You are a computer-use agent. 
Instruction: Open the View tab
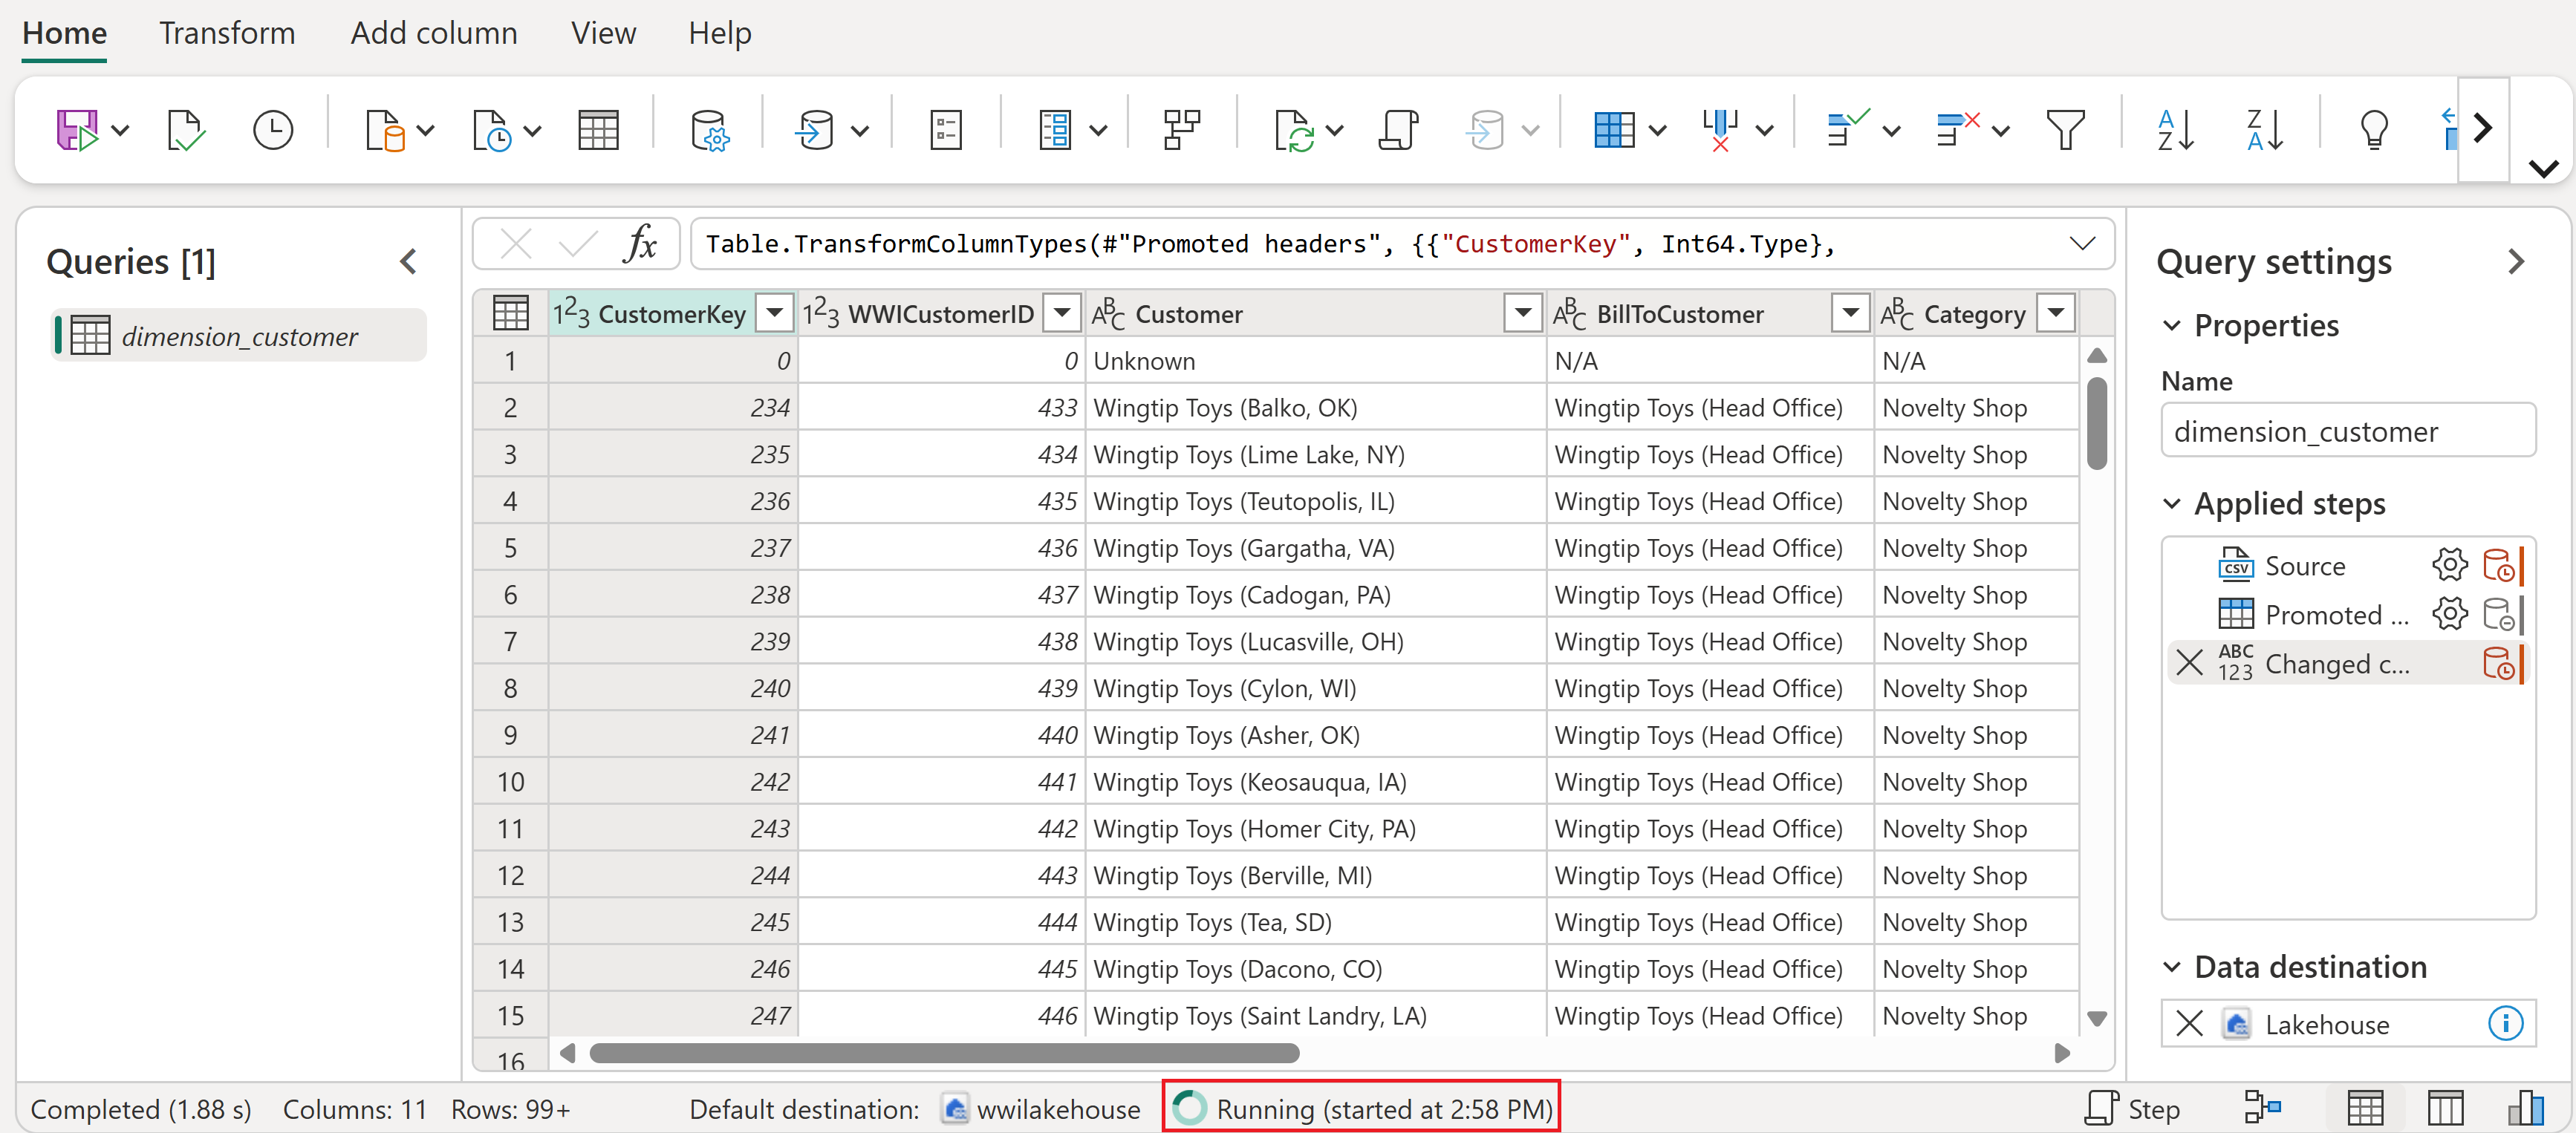point(603,33)
